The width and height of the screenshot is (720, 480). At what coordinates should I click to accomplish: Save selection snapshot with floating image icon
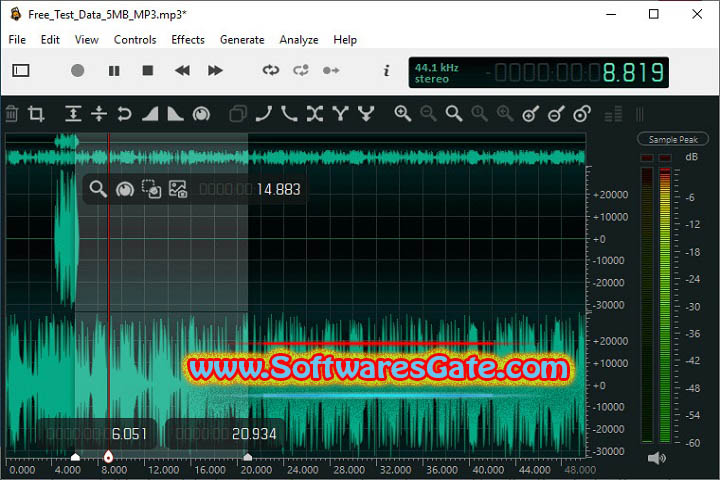pyautogui.click(x=178, y=189)
